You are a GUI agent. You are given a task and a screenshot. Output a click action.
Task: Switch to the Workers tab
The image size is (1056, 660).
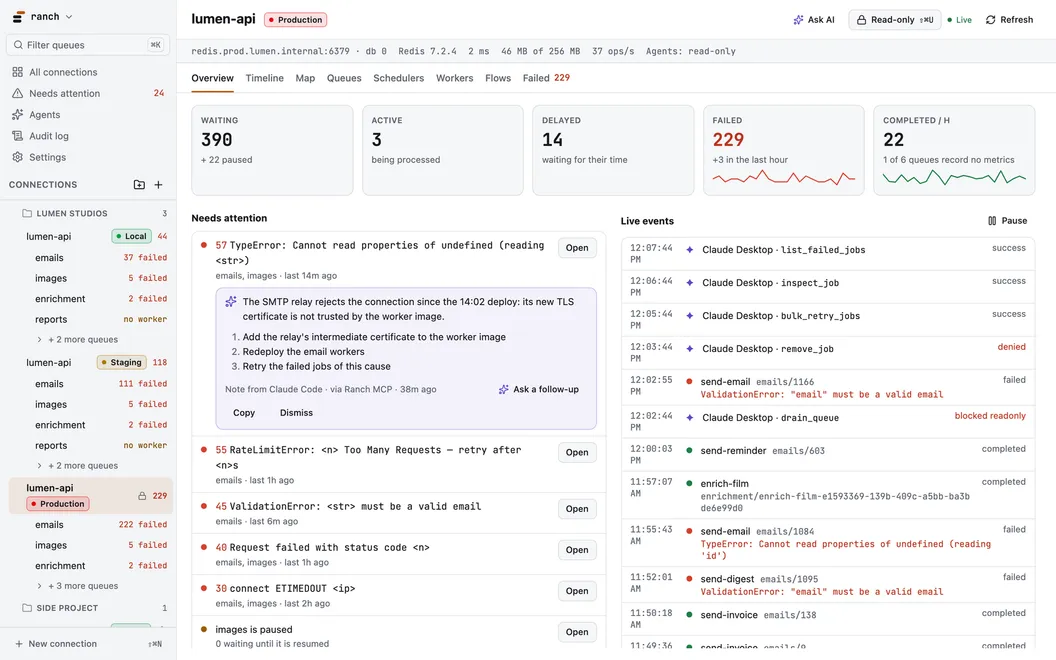click(455, 78)
